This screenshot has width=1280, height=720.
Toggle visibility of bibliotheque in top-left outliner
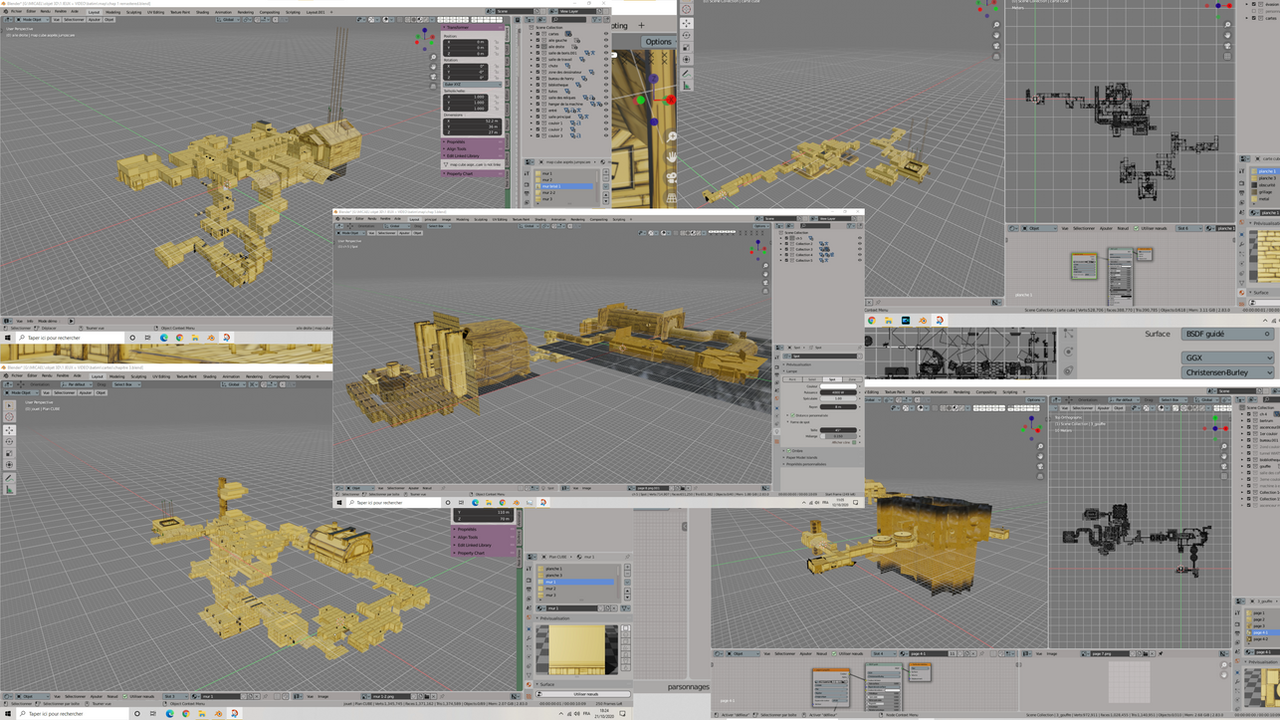(606, 85)
